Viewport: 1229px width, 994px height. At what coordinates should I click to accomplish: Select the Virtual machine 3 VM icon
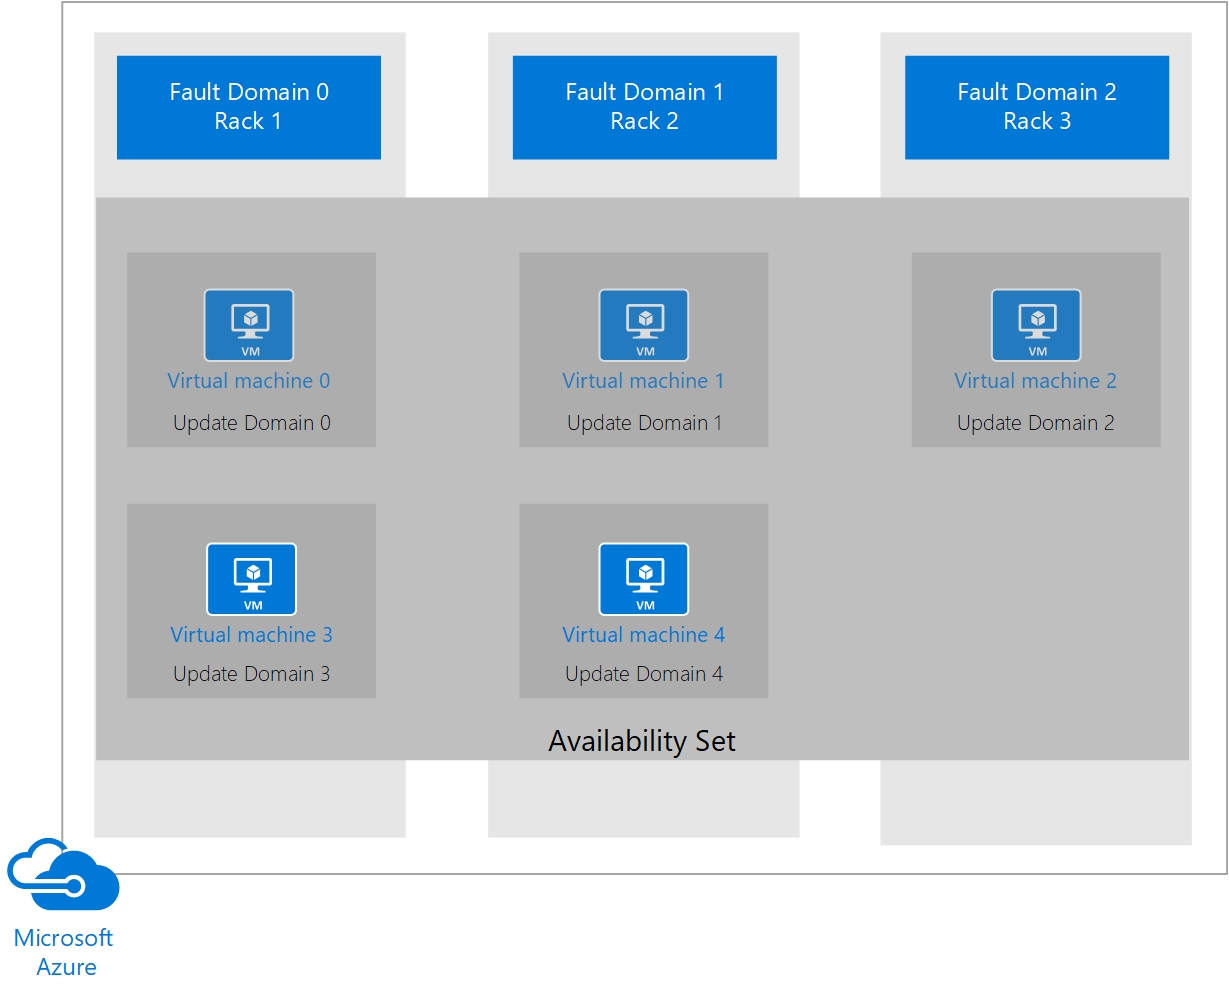tap(251, 579)
